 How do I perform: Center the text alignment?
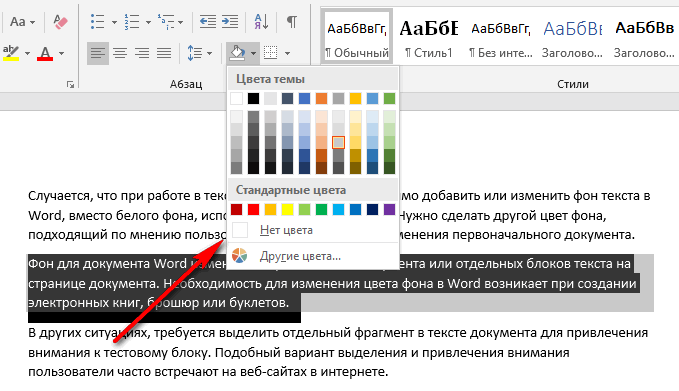(120, 53)
